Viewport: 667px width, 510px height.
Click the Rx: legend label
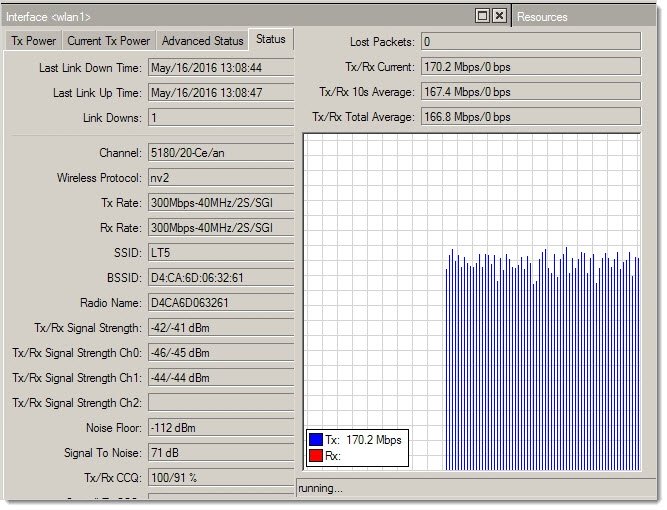tap(333, 456)
